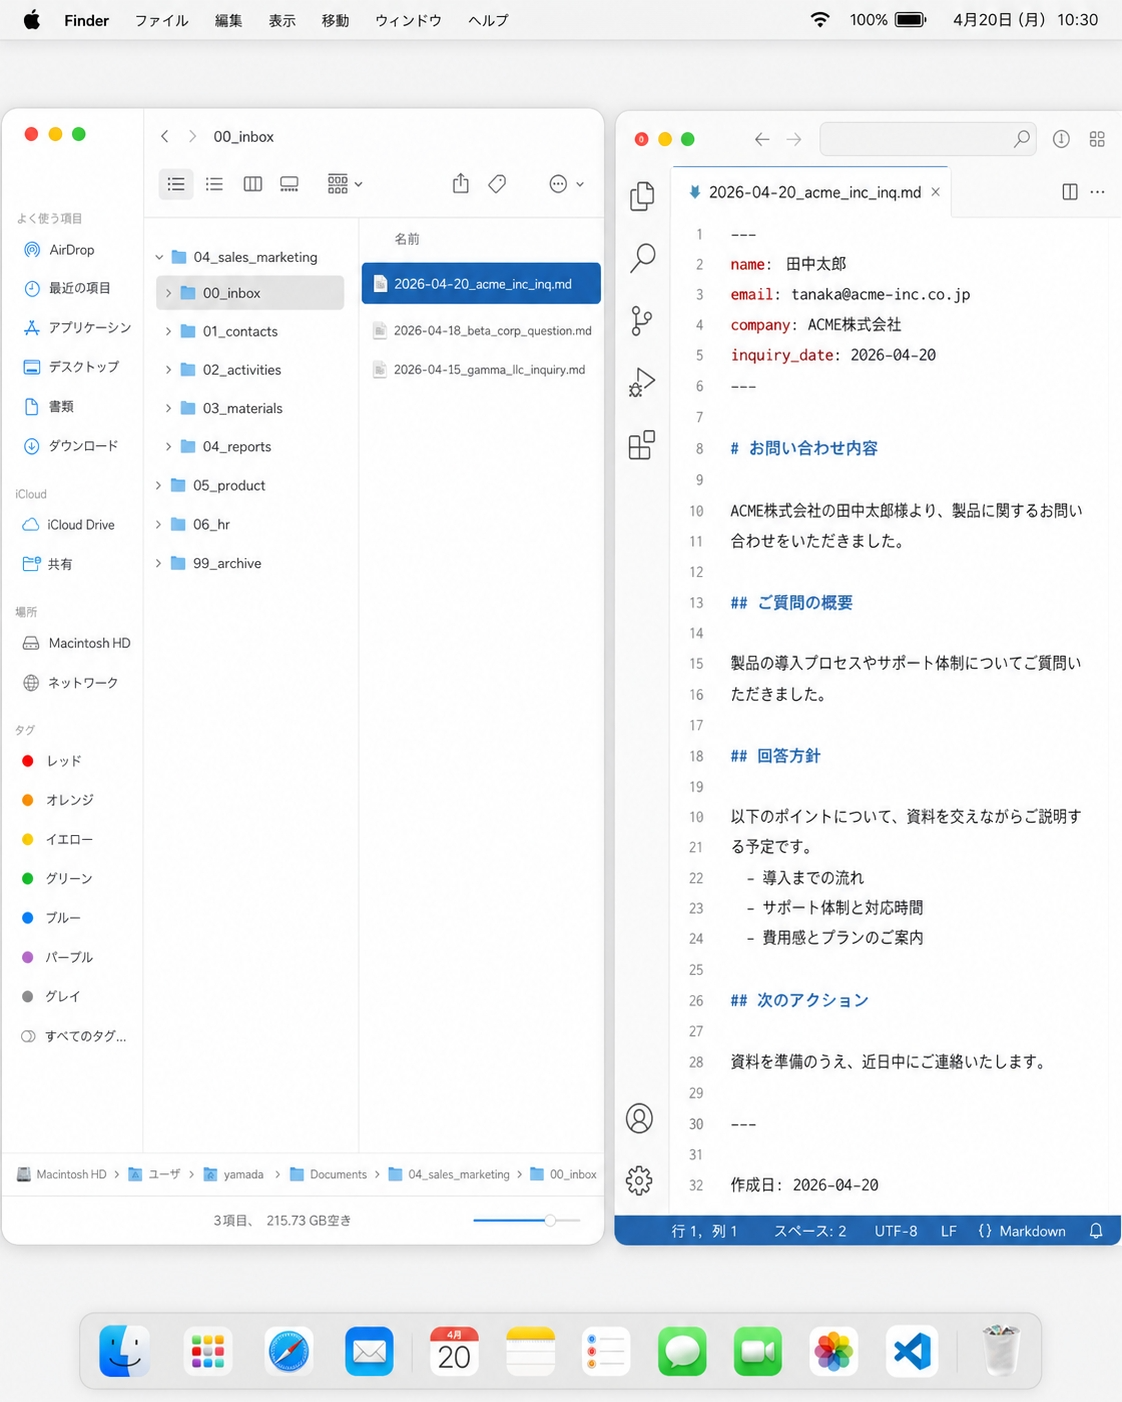Switch Finder to gallery view
1122x1402 pixels.
click(x=289, y=184)
